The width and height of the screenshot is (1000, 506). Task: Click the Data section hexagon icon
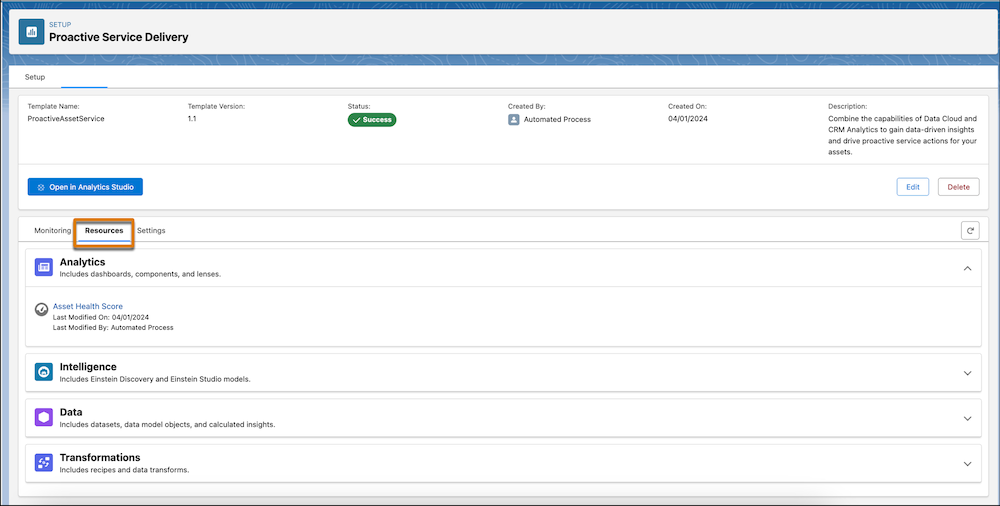pos(43,417)
